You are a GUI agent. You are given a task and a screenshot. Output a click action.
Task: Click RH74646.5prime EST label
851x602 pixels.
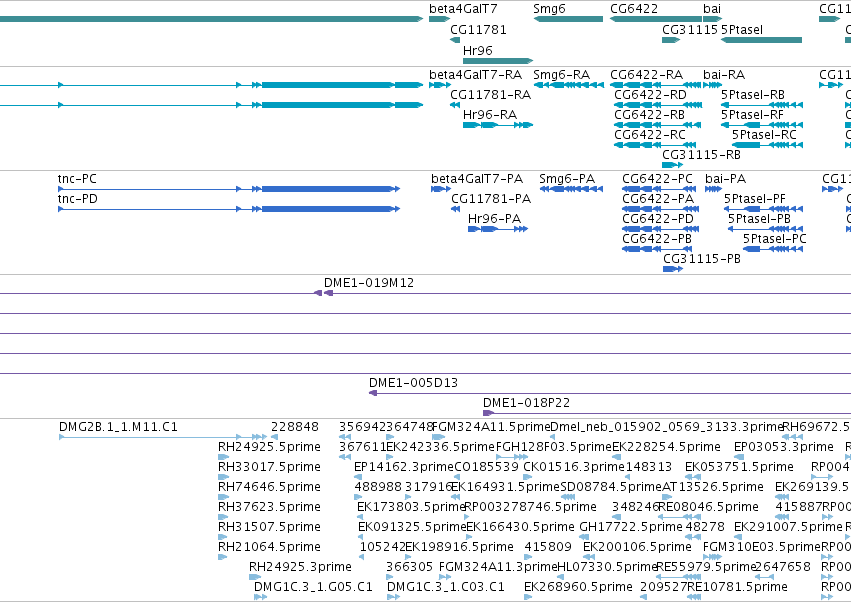click(x=269, y=487)
